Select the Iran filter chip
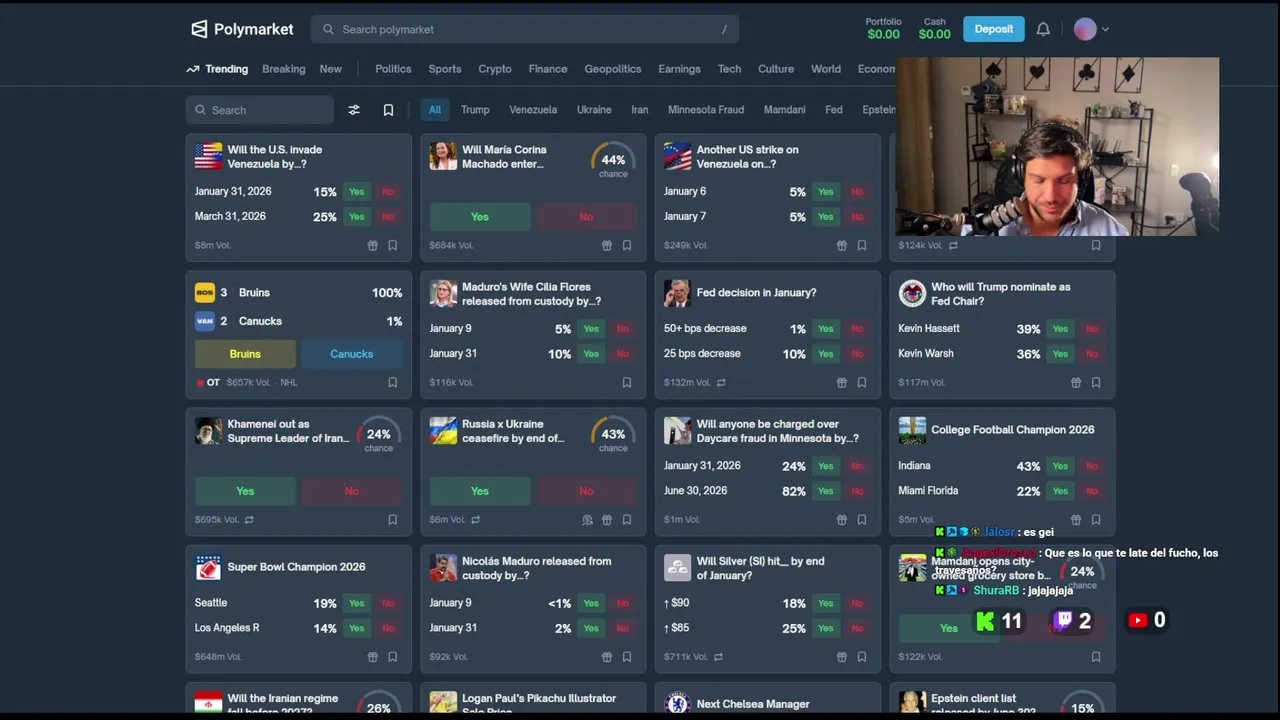 point(640,110)
